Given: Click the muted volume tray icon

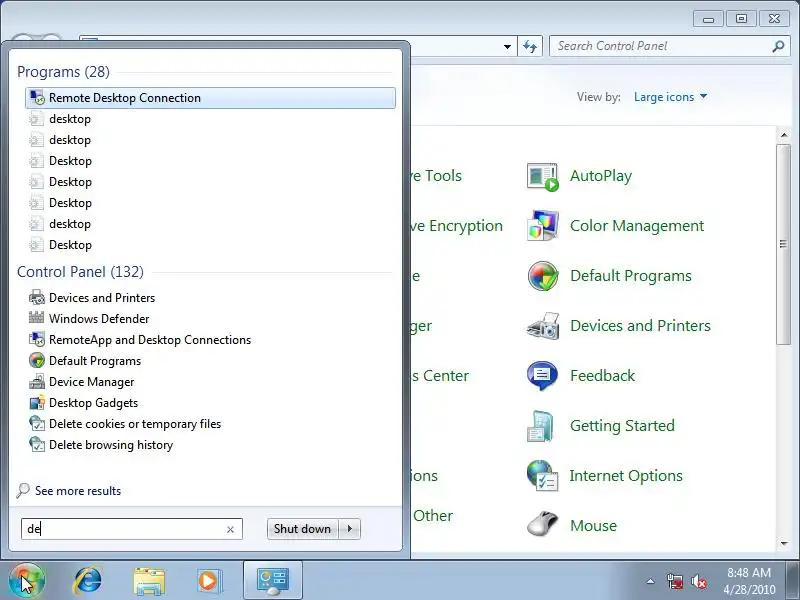Looking at the screenshot, I should point(698,581).
